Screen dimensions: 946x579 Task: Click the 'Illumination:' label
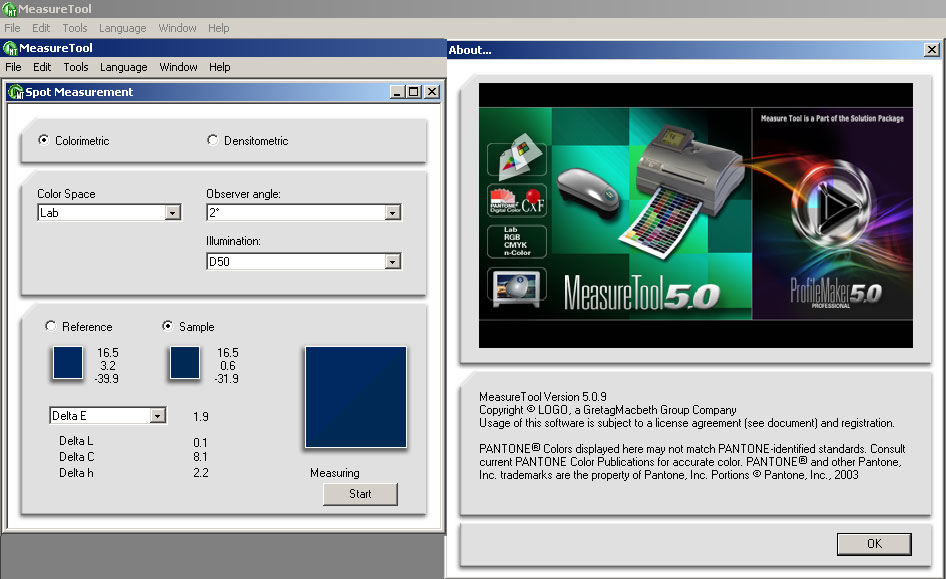coord(233,241)
